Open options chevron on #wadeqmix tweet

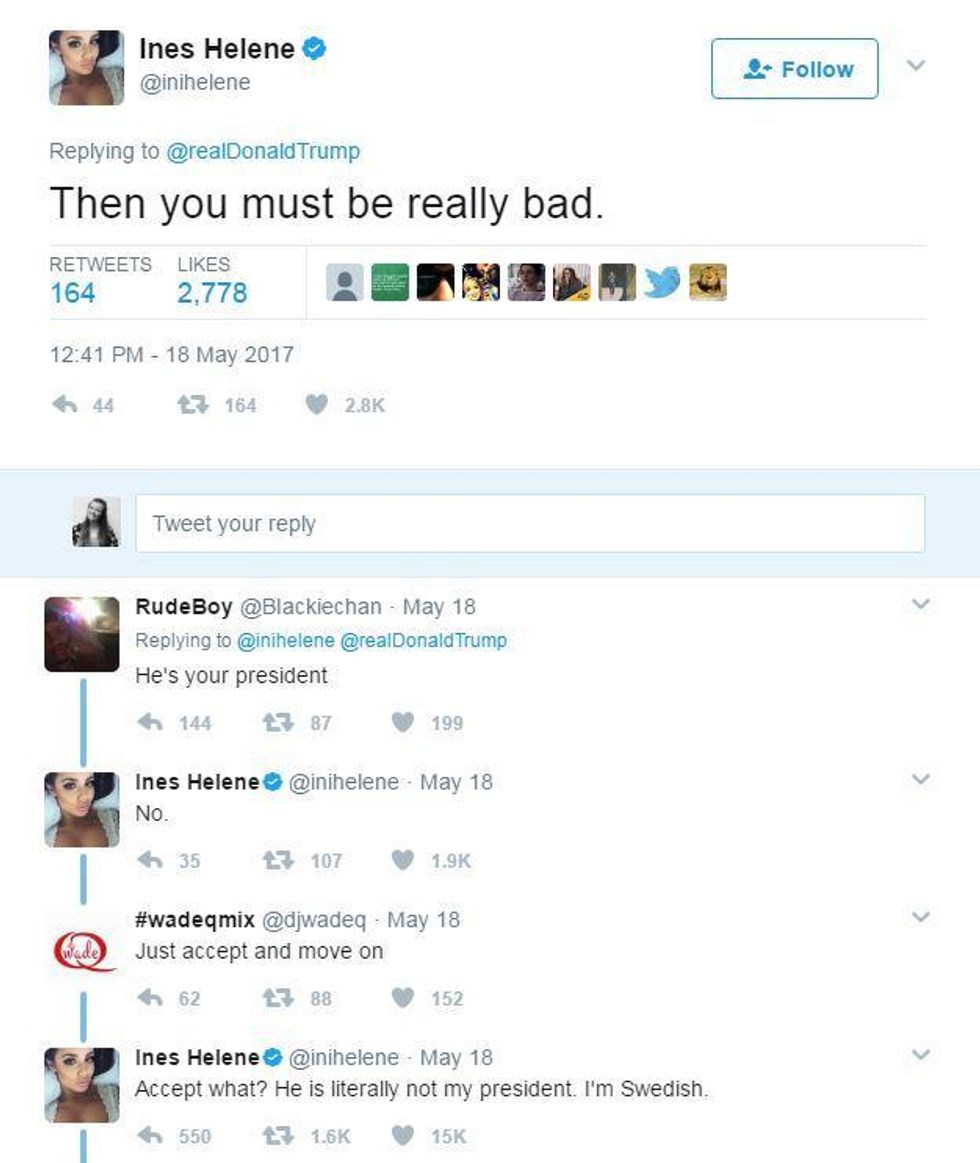921,917
